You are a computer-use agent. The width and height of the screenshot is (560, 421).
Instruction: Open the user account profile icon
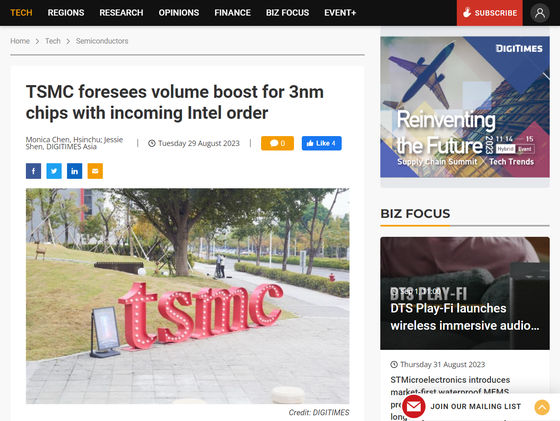[x=540, y=13]
